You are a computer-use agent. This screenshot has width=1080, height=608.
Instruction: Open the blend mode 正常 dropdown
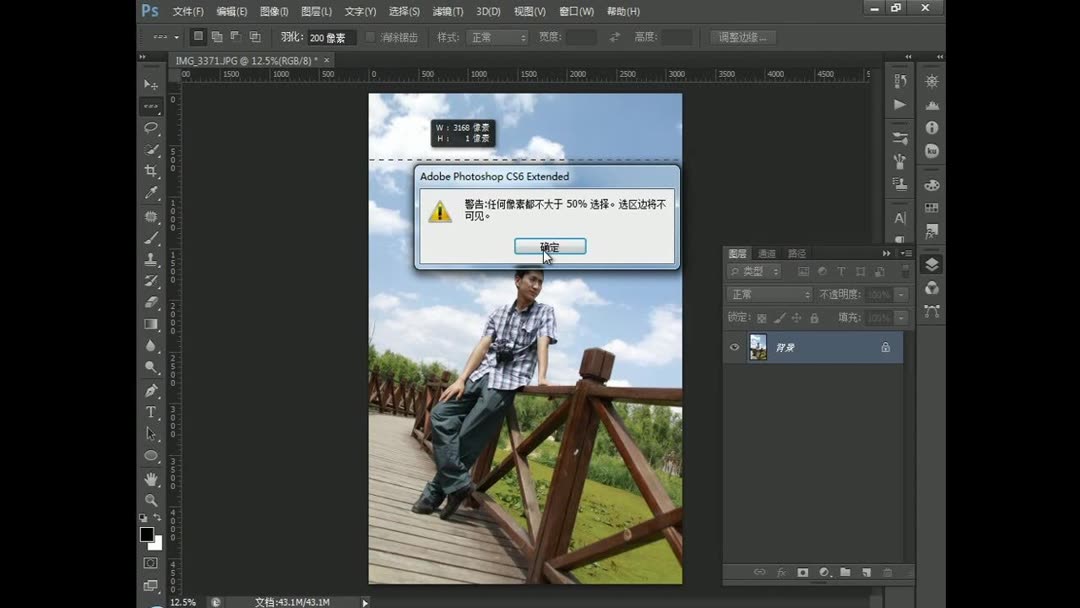[x=770, y=294]
